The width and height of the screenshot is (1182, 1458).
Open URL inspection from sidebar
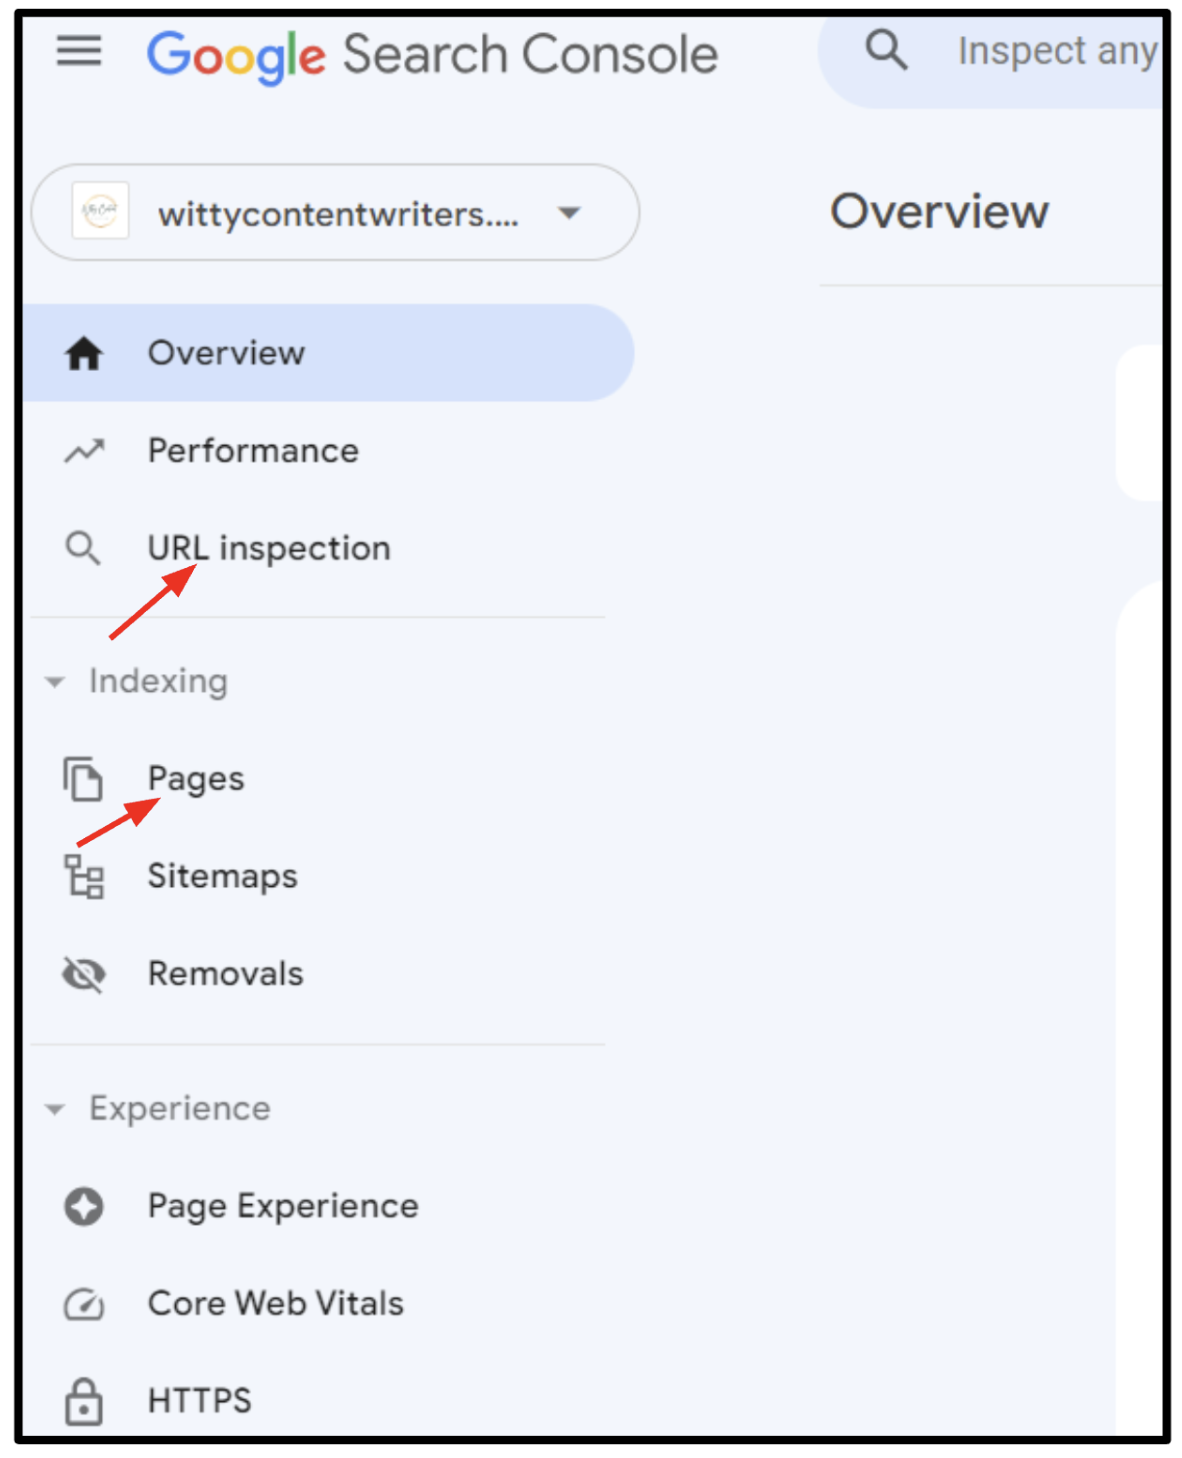coord(269,548)
